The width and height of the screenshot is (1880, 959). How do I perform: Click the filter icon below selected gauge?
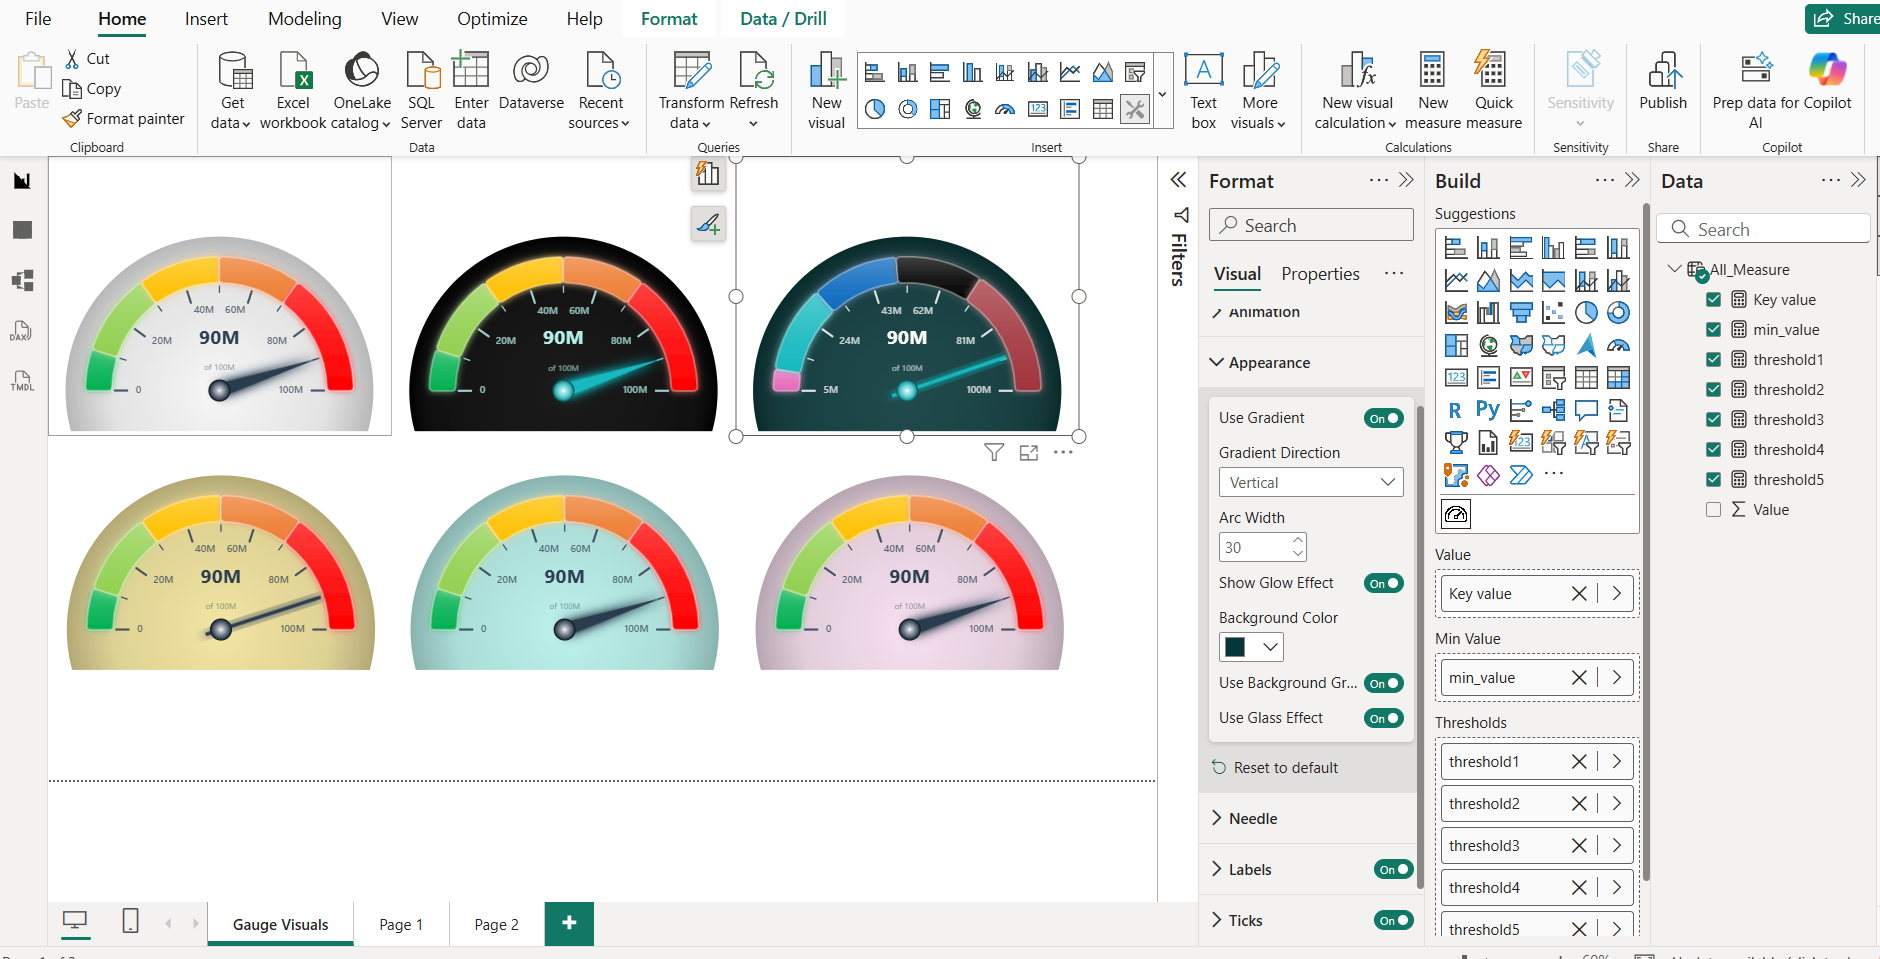(993, 453)
